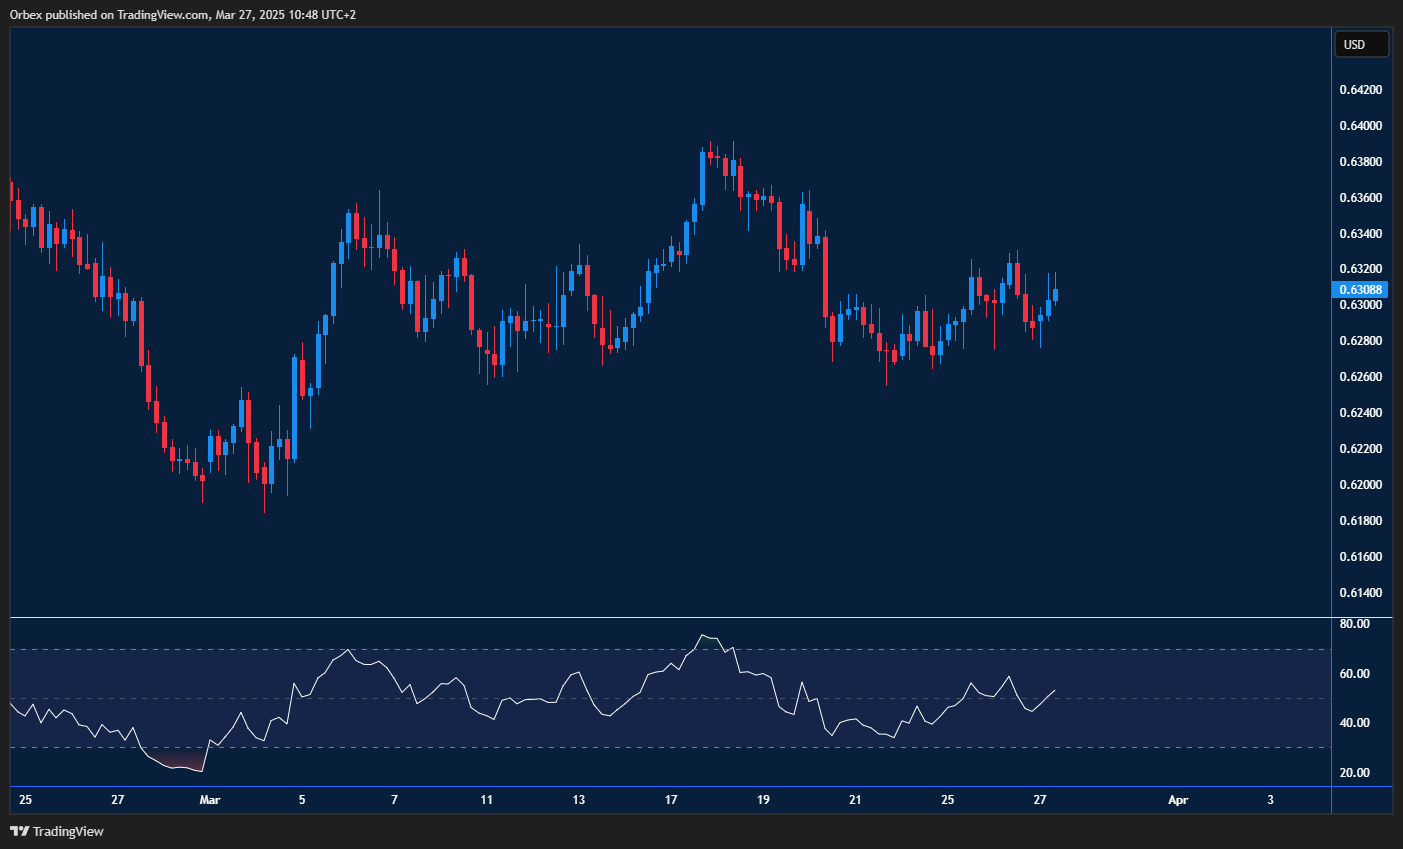This screenshot has height=849, width=1403.
Task: Click the highlighted current price tag 0.63088
Action: (x=1361, y=289)
